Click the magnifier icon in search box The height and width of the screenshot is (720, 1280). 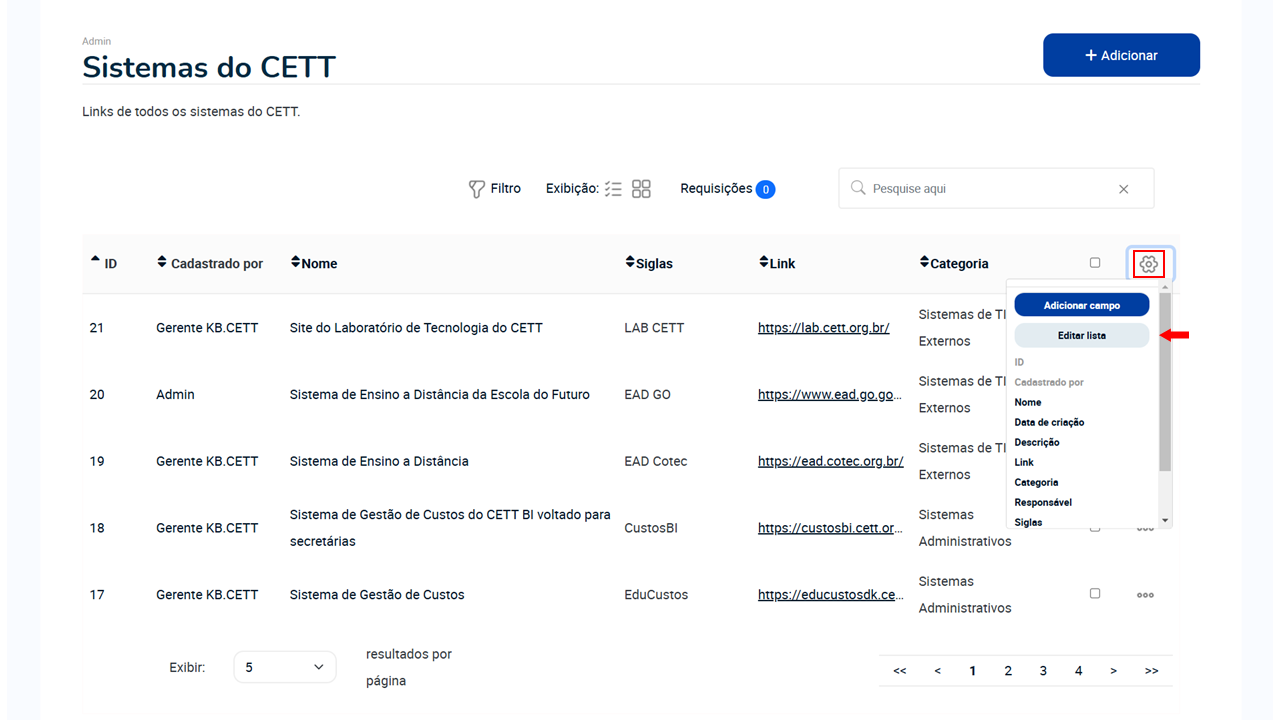[858, 188]
